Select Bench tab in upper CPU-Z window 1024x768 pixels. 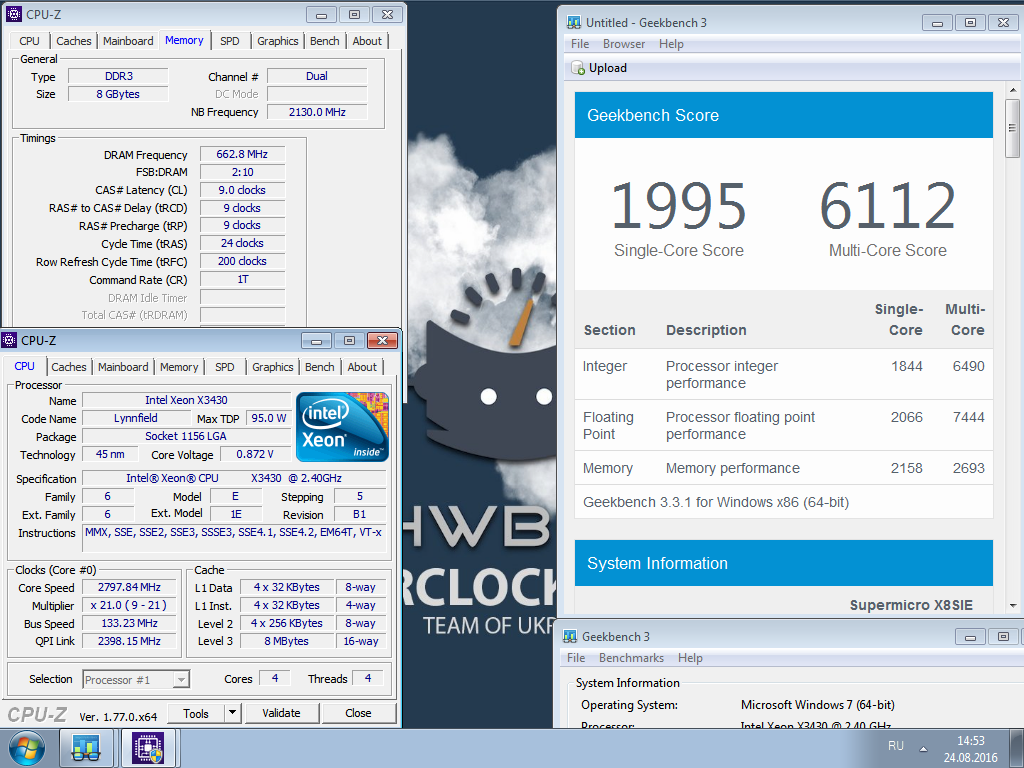pyautogui.click(x=325, y=40)
